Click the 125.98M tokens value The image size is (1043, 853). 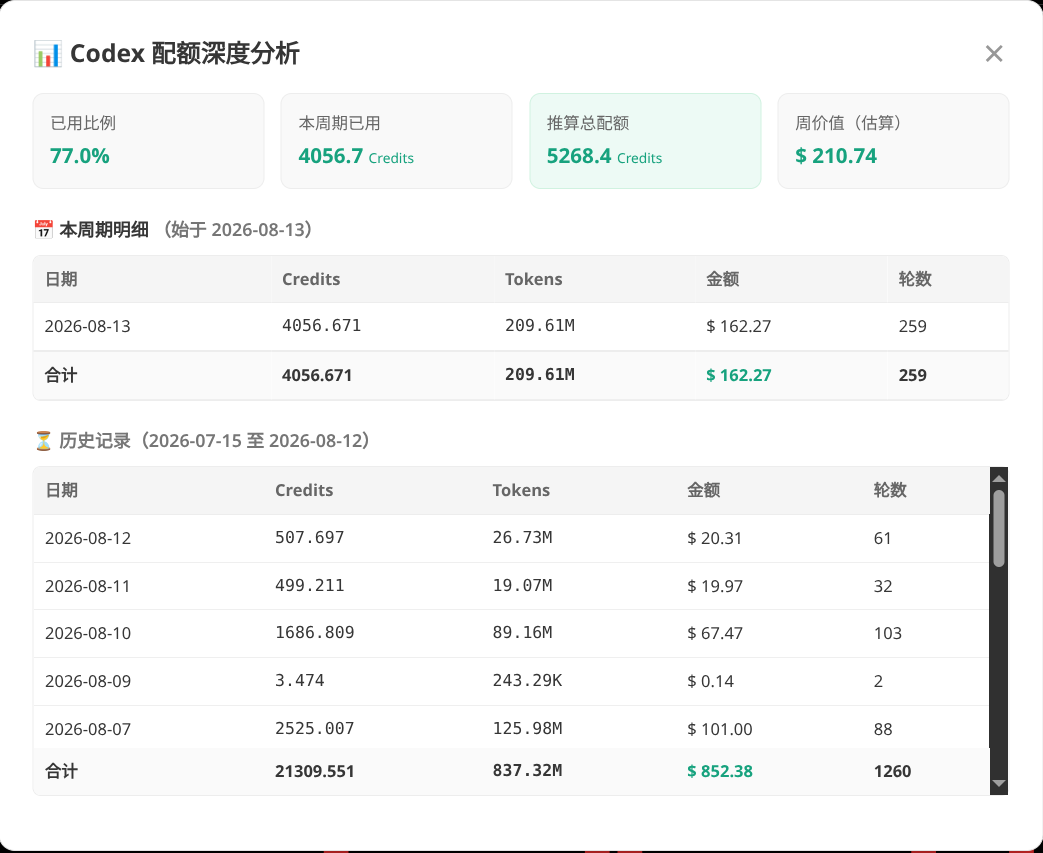(527, 729)
